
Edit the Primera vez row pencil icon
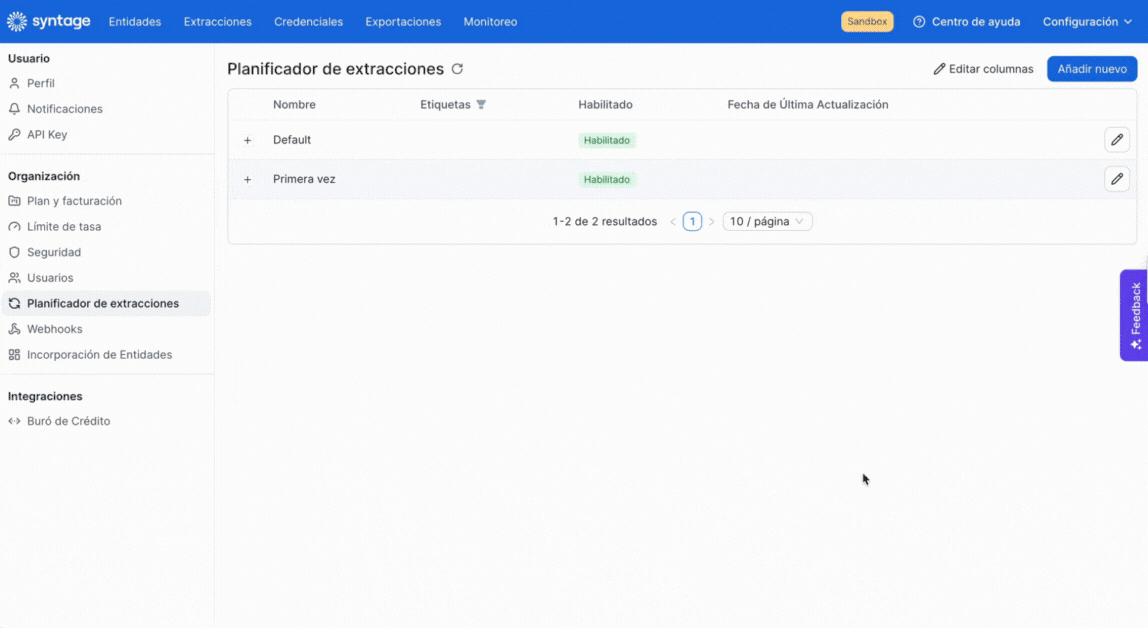point(1117,179)
